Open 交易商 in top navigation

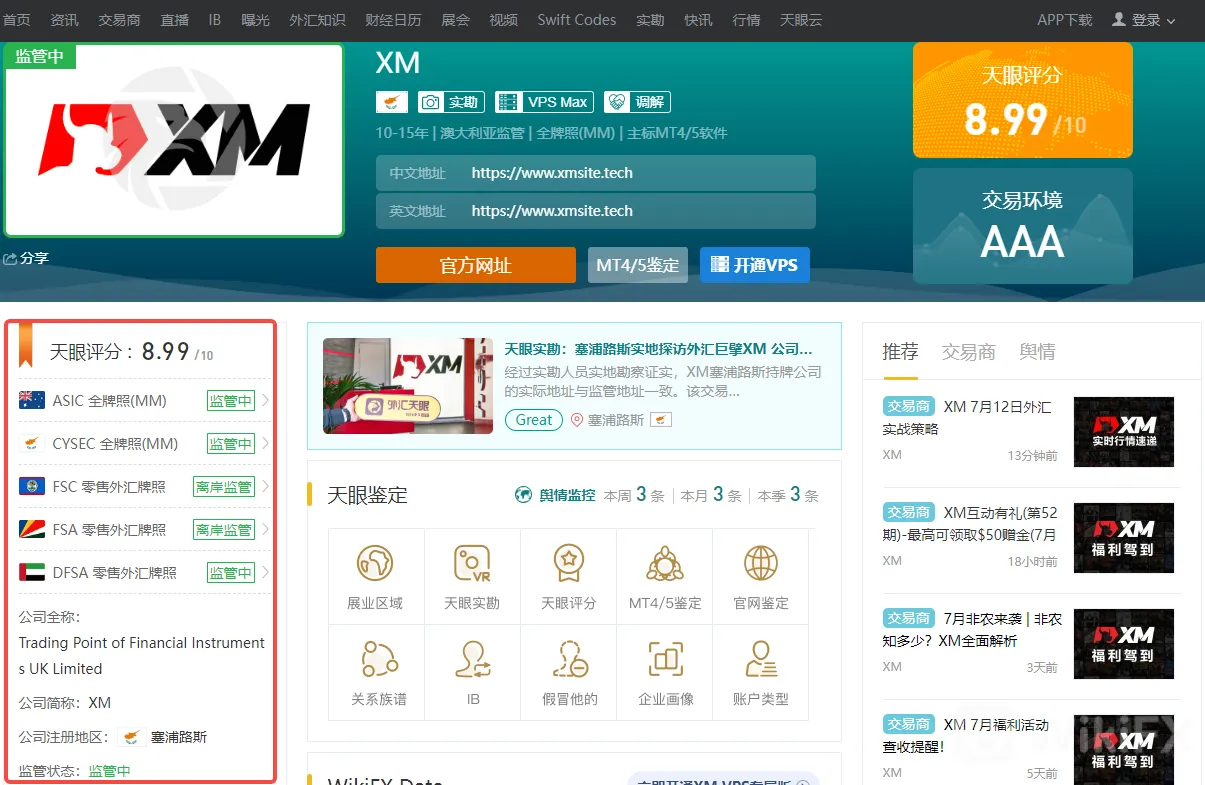119,20
